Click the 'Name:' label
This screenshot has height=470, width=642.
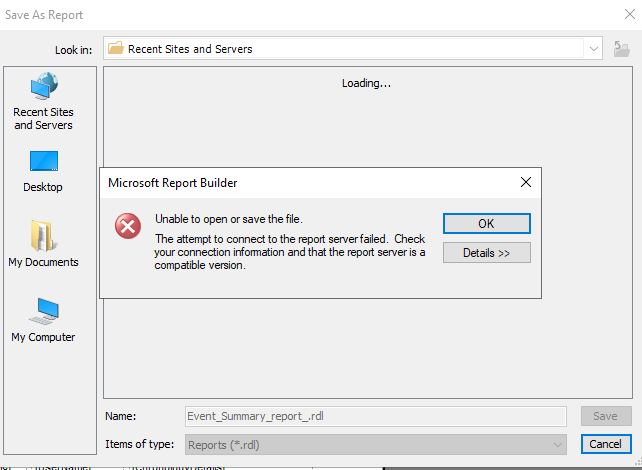pos(120,416)
